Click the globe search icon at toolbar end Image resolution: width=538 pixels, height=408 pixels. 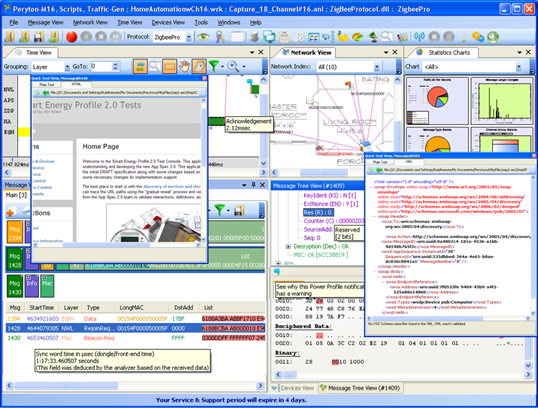493,37
